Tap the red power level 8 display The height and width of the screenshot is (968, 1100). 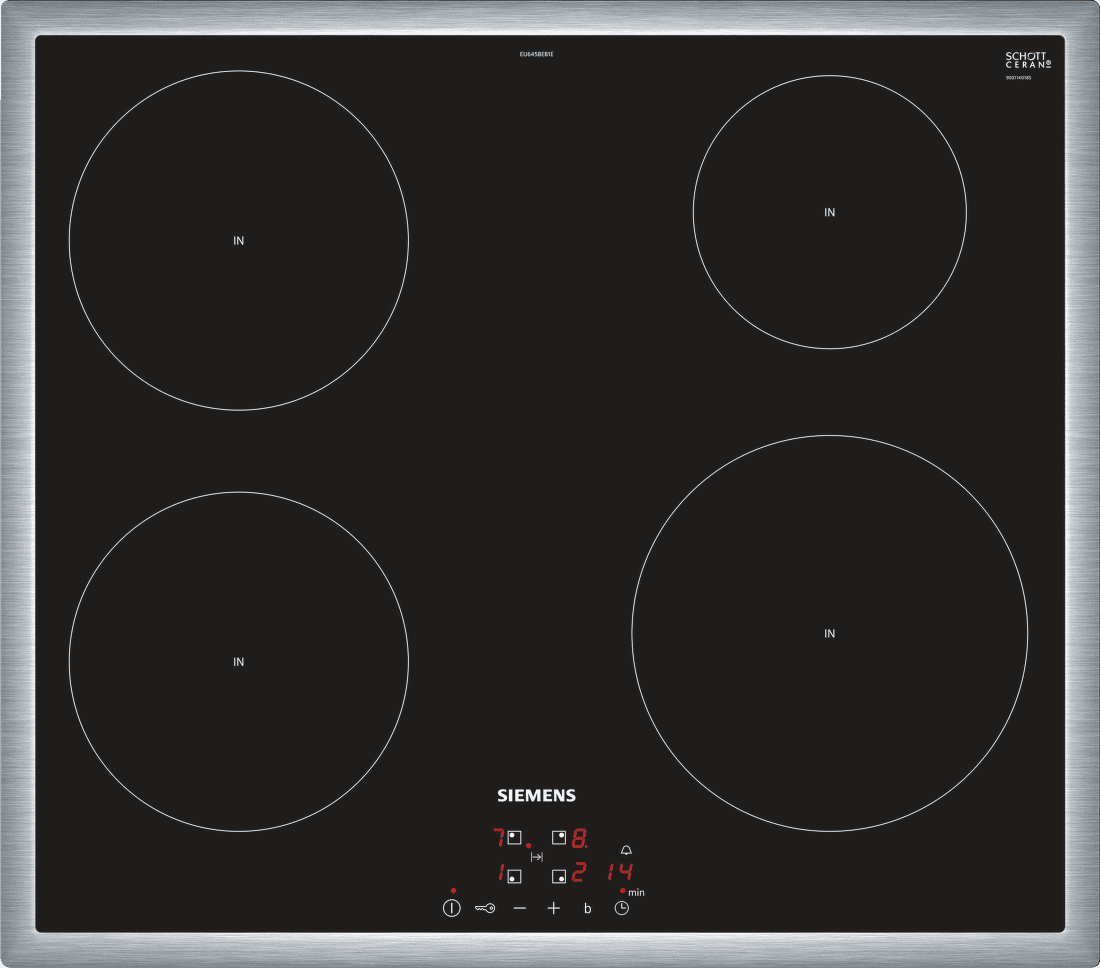coord(579,838)
